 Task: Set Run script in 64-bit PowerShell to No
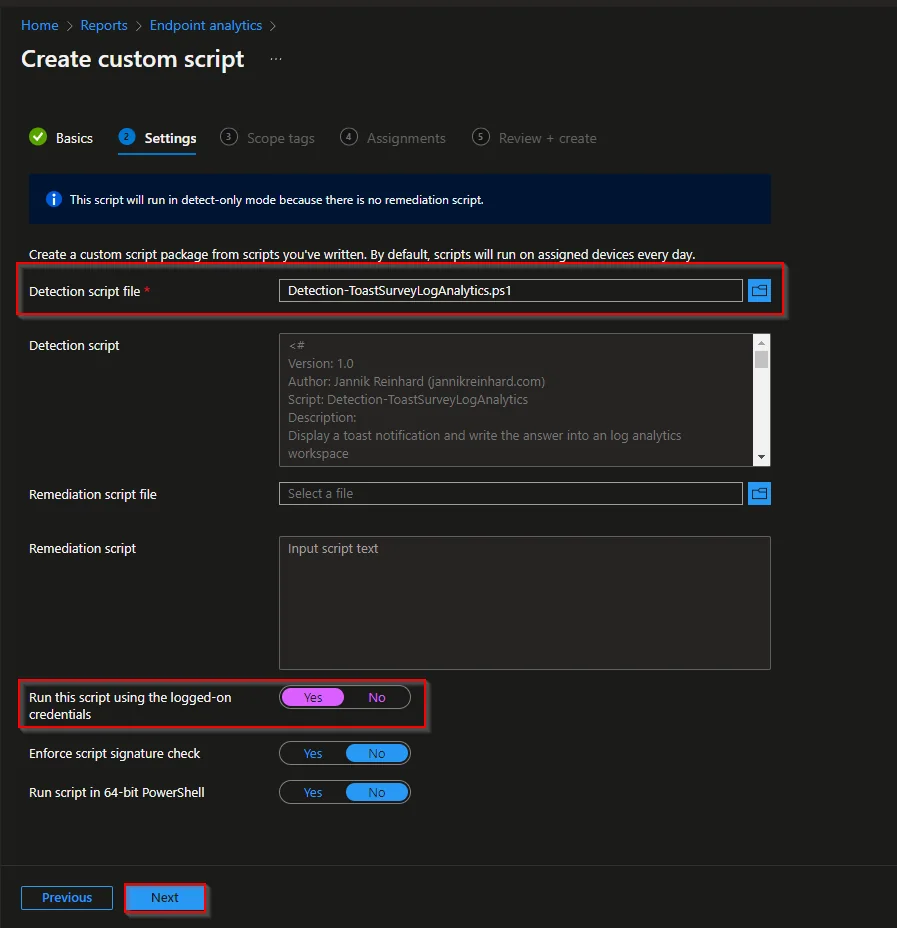click(376, 792)
